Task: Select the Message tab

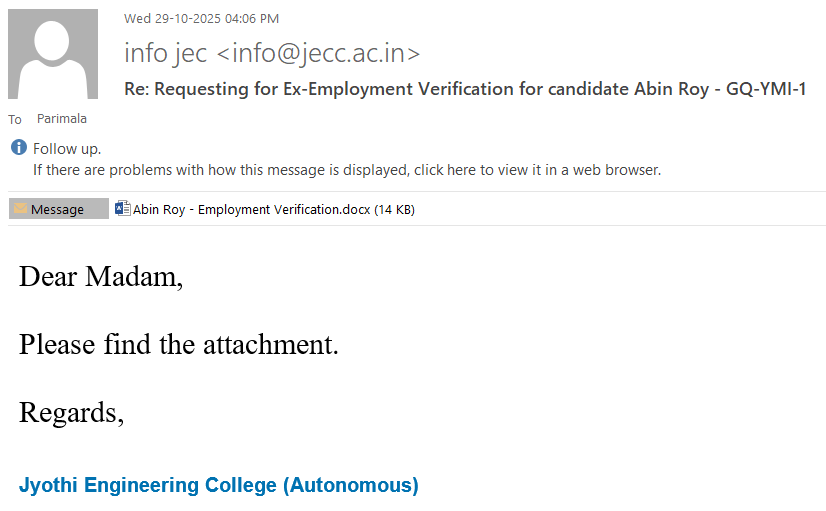Action: point(58,209)
